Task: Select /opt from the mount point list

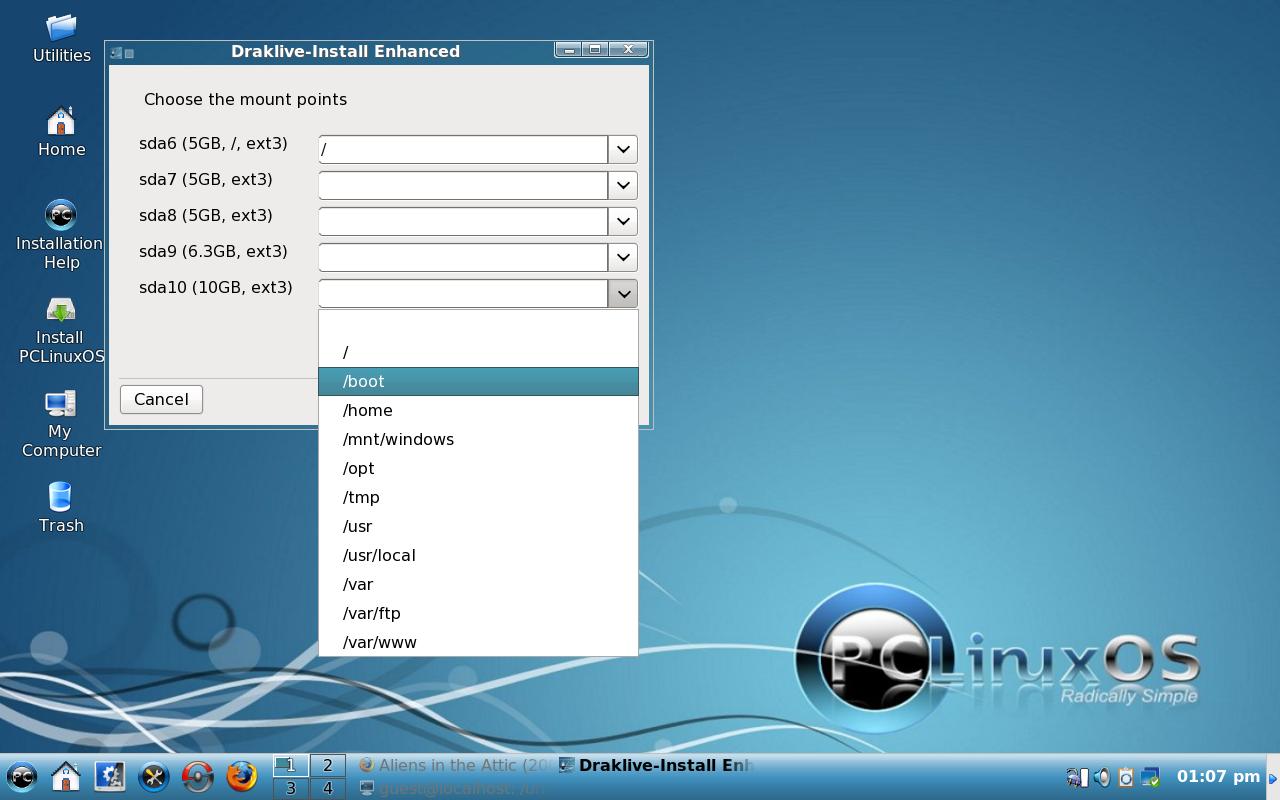Action: coord(478,468)
